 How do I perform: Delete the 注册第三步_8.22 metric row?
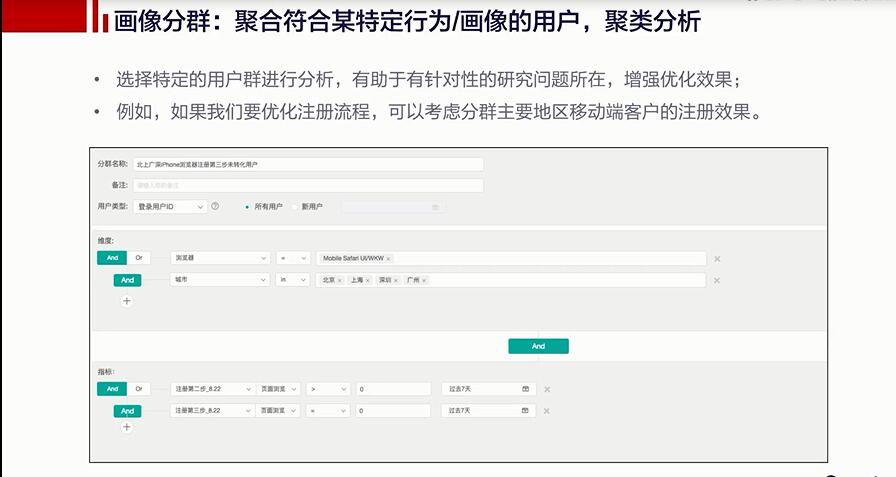pos(547,411)
